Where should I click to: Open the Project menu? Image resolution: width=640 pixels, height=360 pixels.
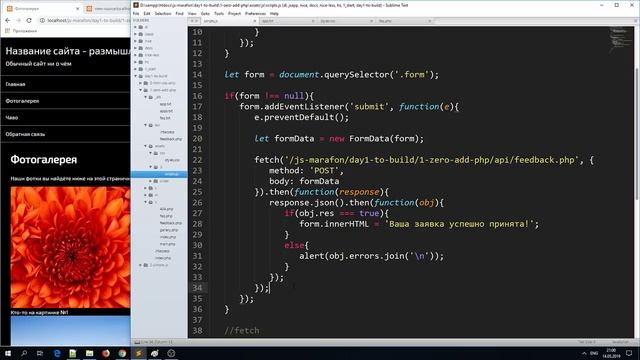234,13
